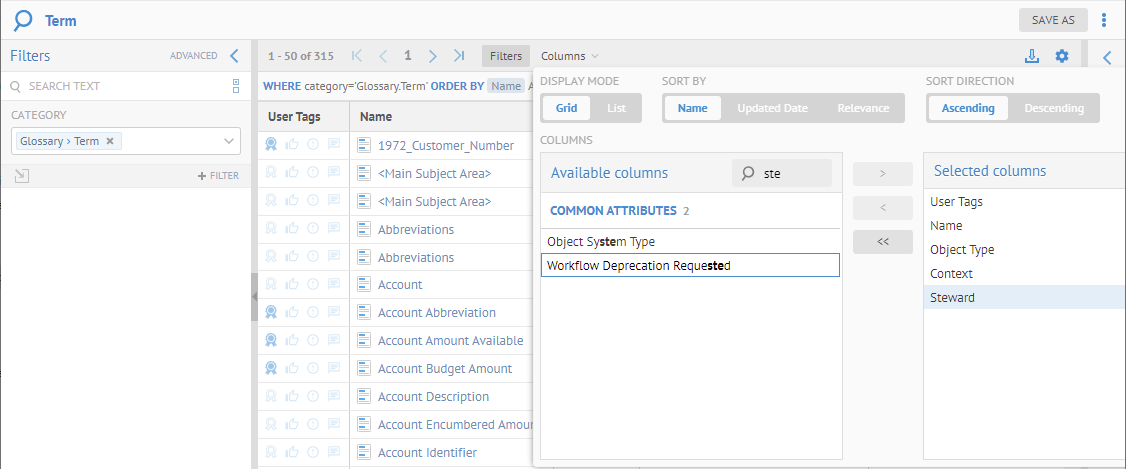This screenshot has height=469, width=1126.
Task: Open the three-dot more options menu
Action: [x=1104, y=20]
